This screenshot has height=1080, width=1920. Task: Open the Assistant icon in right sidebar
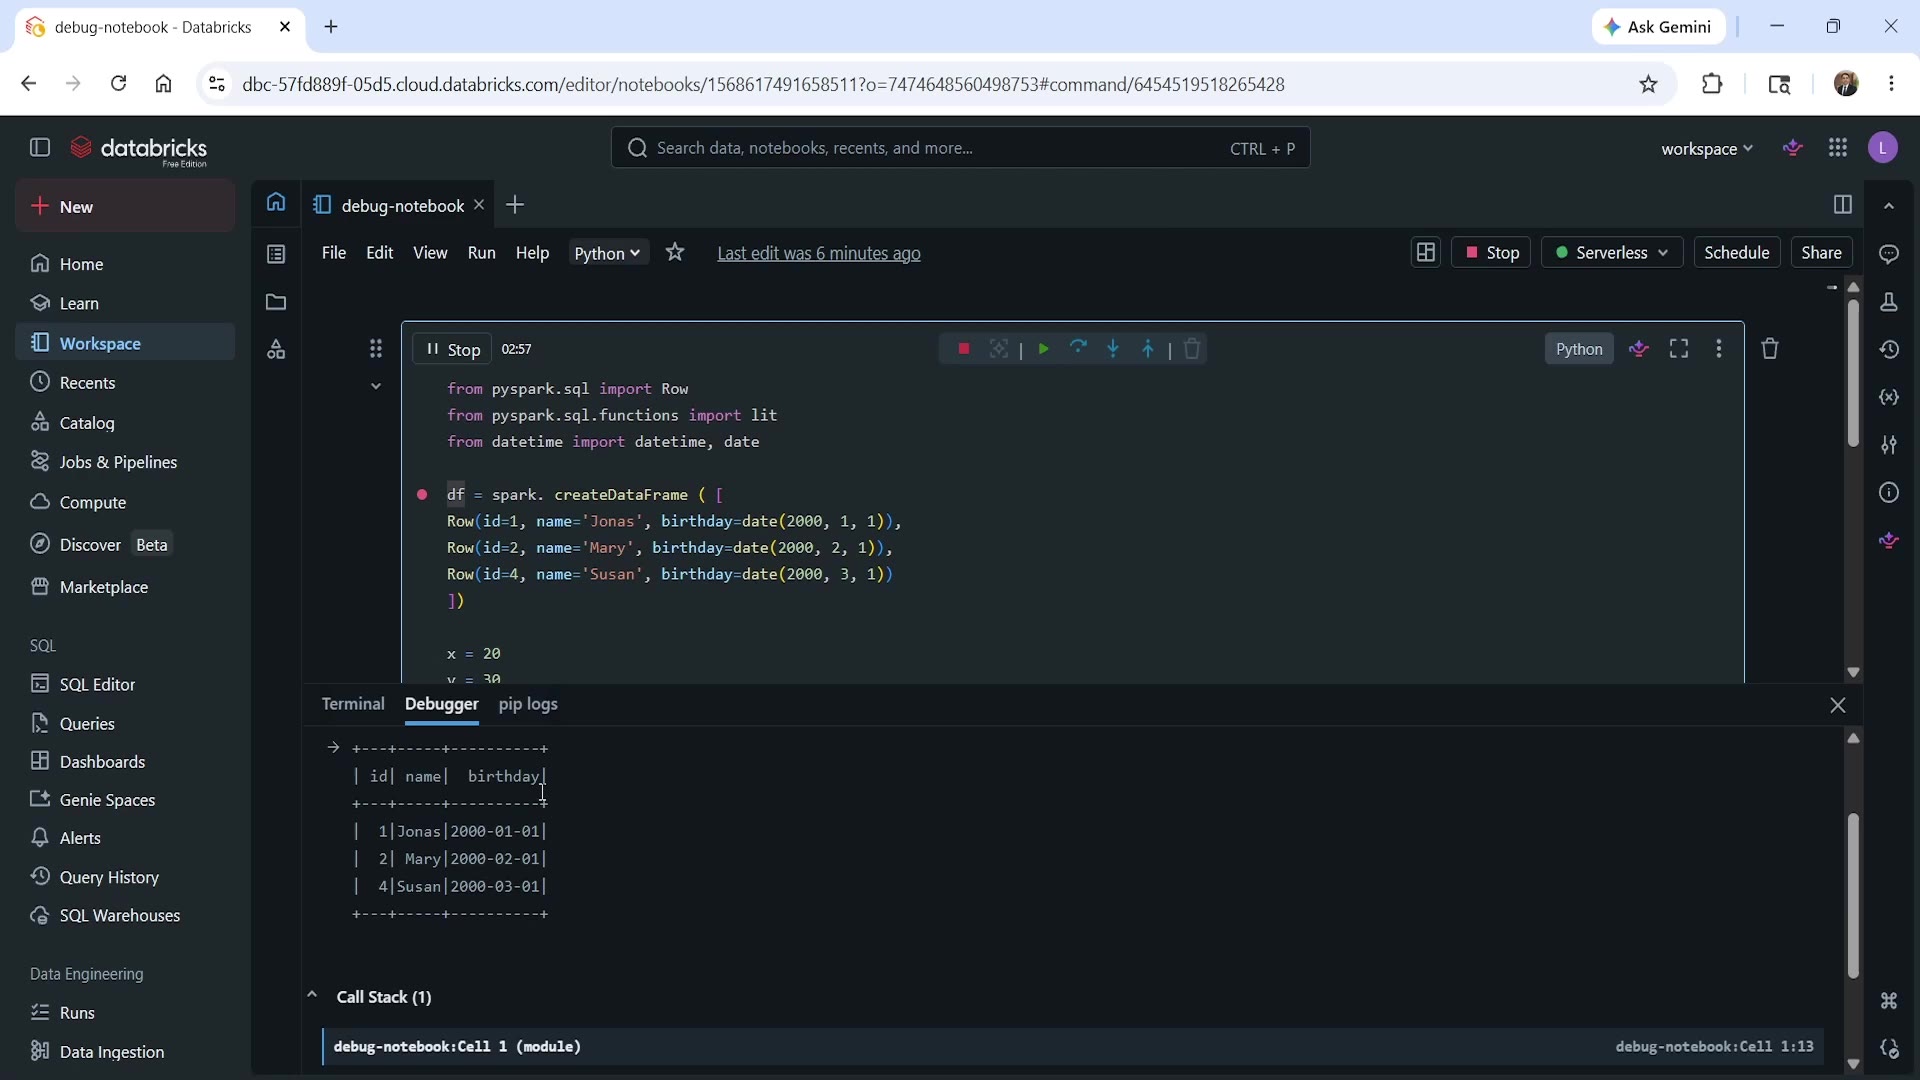click(1889, 540)
